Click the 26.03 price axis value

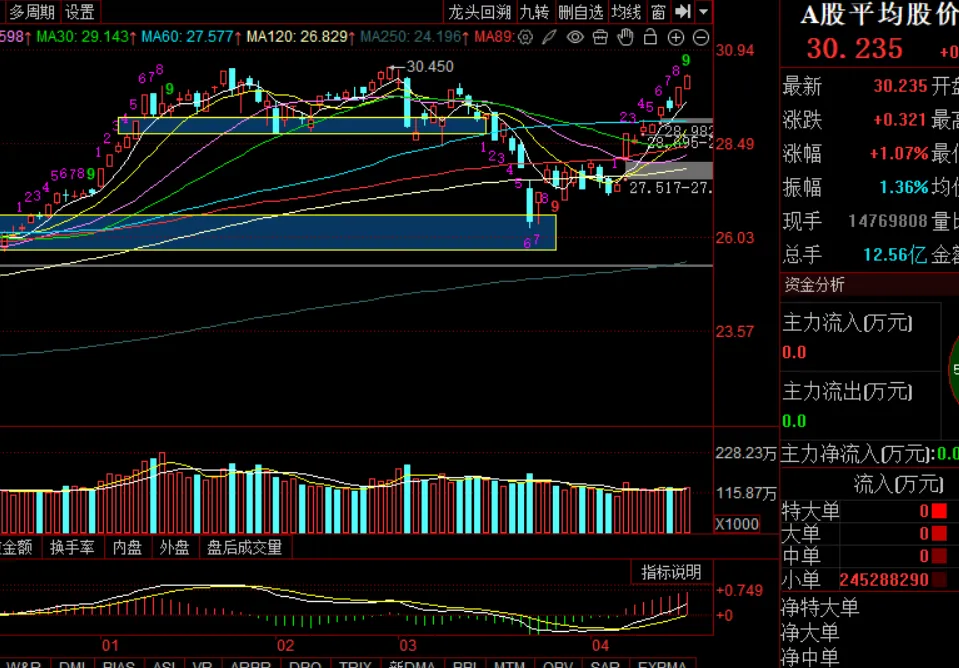(x=735, y=238)
